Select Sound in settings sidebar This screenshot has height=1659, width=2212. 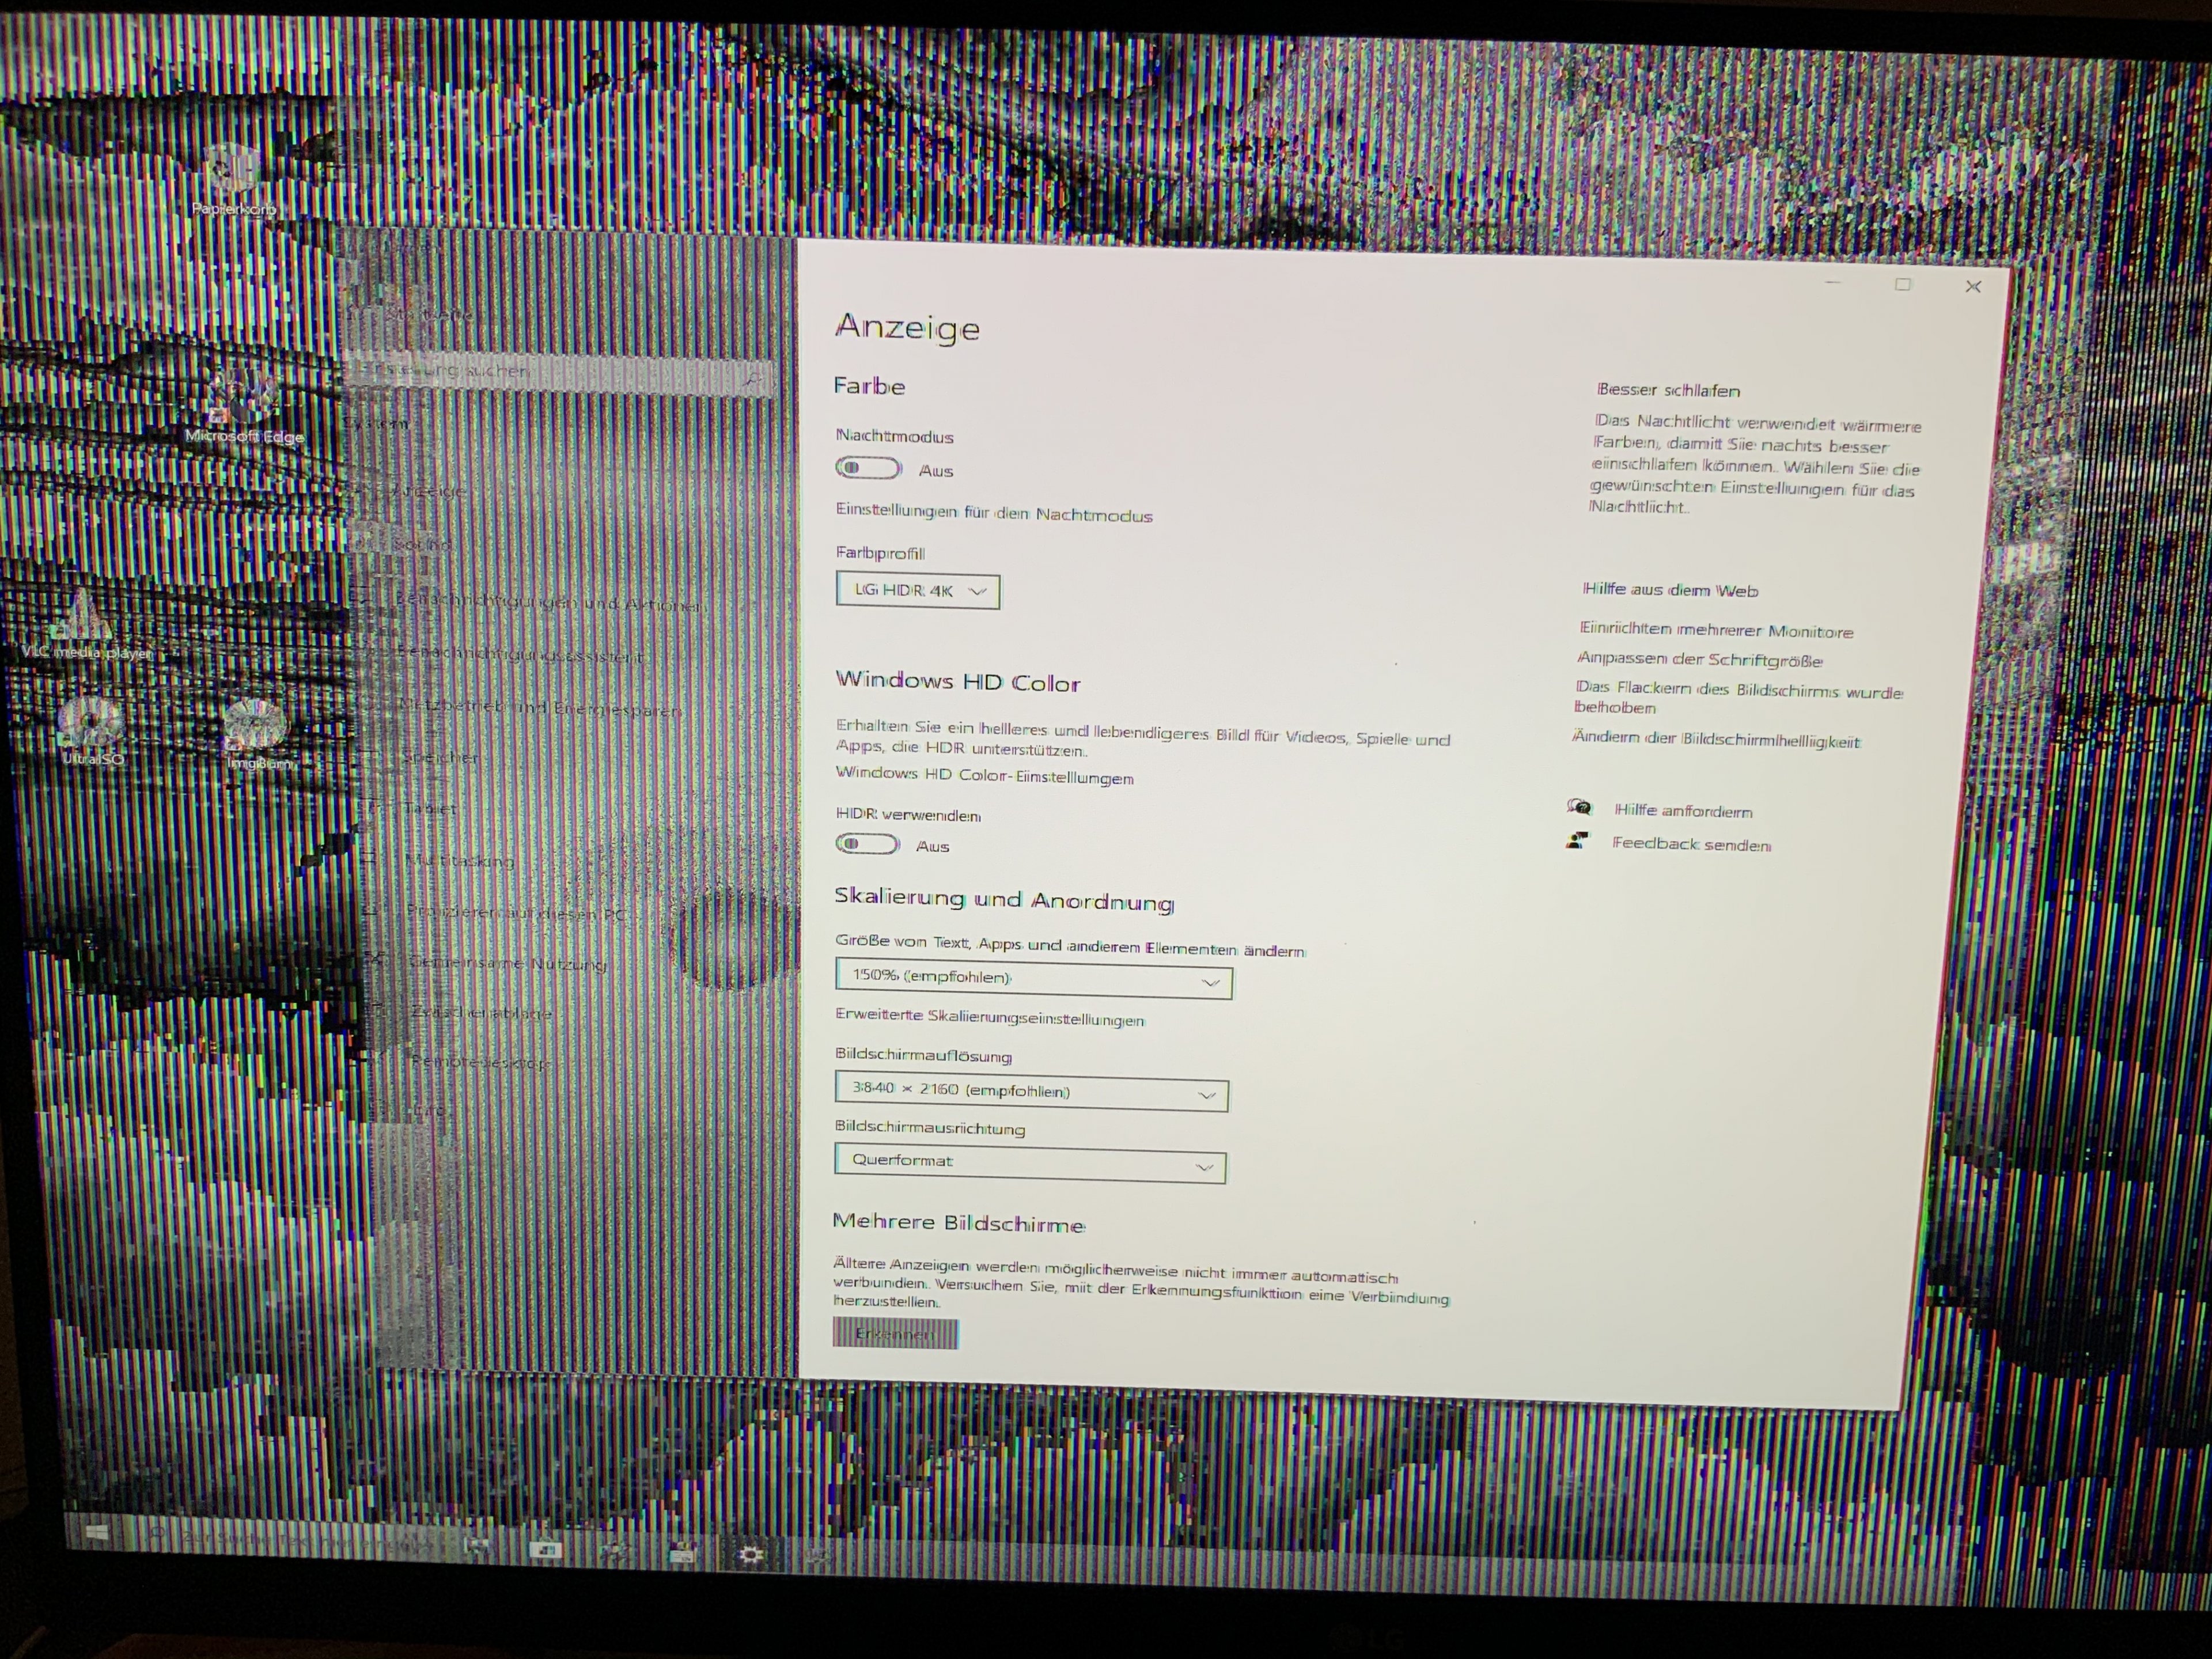coord(424,545)
